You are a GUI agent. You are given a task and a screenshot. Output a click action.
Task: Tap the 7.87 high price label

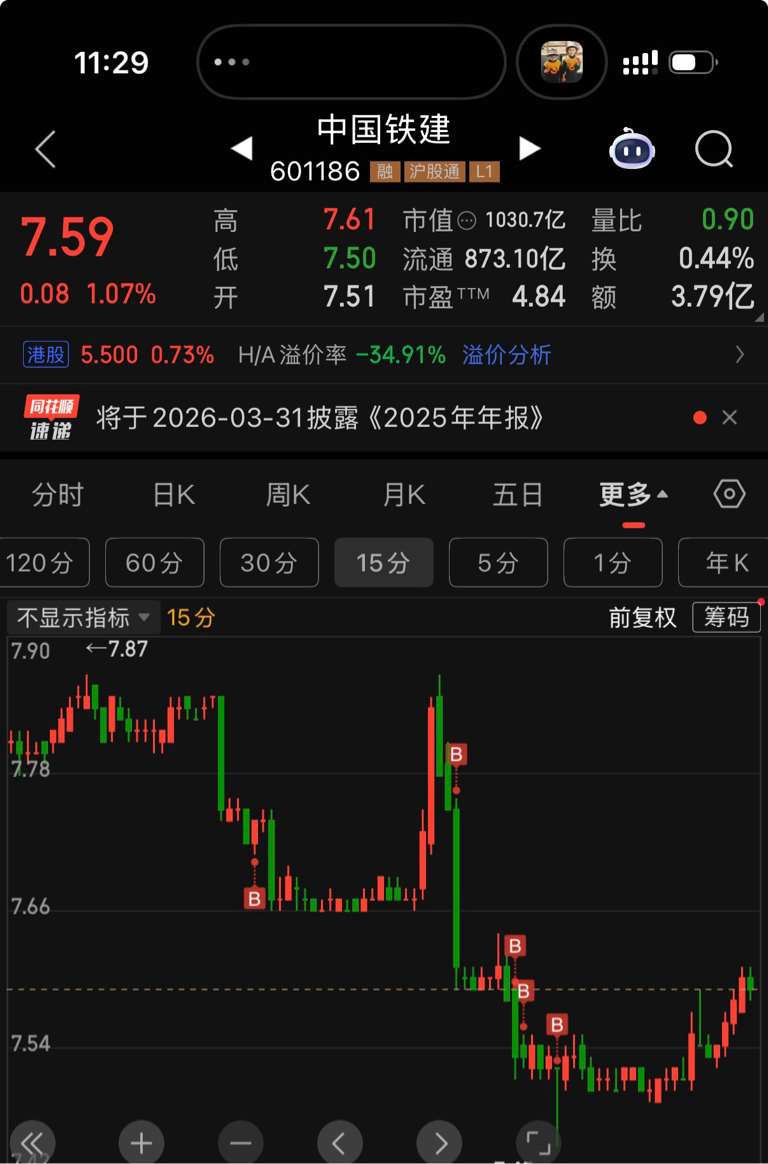pos(117,649)
